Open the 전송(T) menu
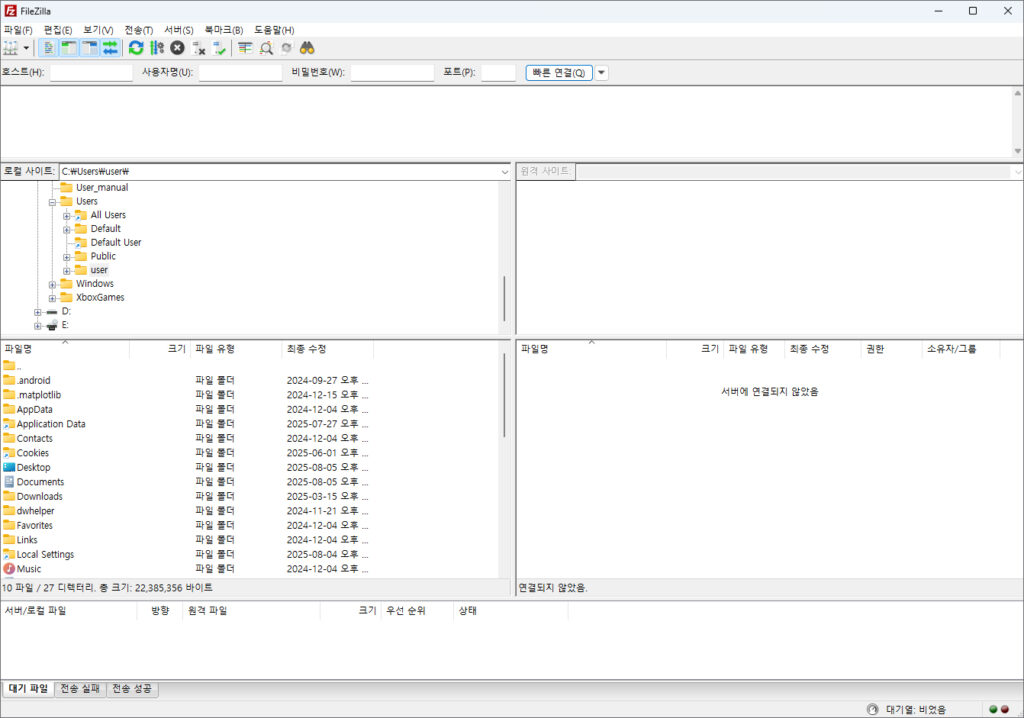Viewport: 1024px width, 718px height. [x=138, y=30]
